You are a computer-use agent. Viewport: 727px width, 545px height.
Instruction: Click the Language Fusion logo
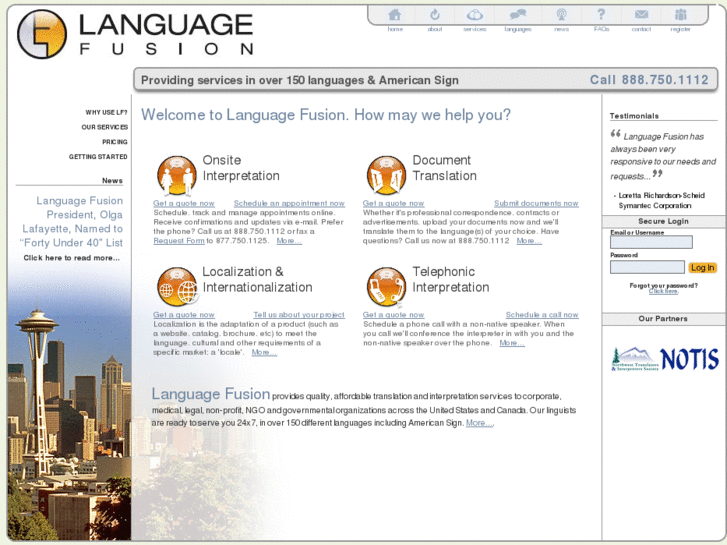pos(135,34)
